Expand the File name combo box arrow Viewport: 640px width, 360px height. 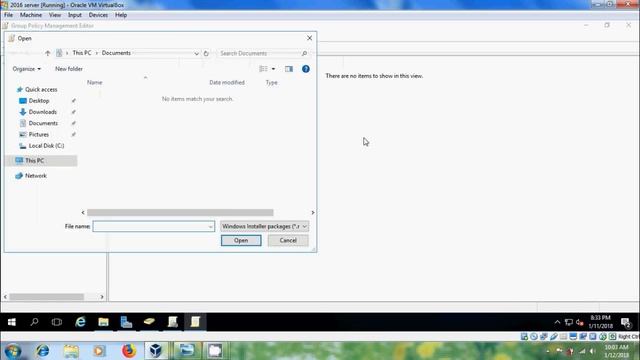click(211, 227)
